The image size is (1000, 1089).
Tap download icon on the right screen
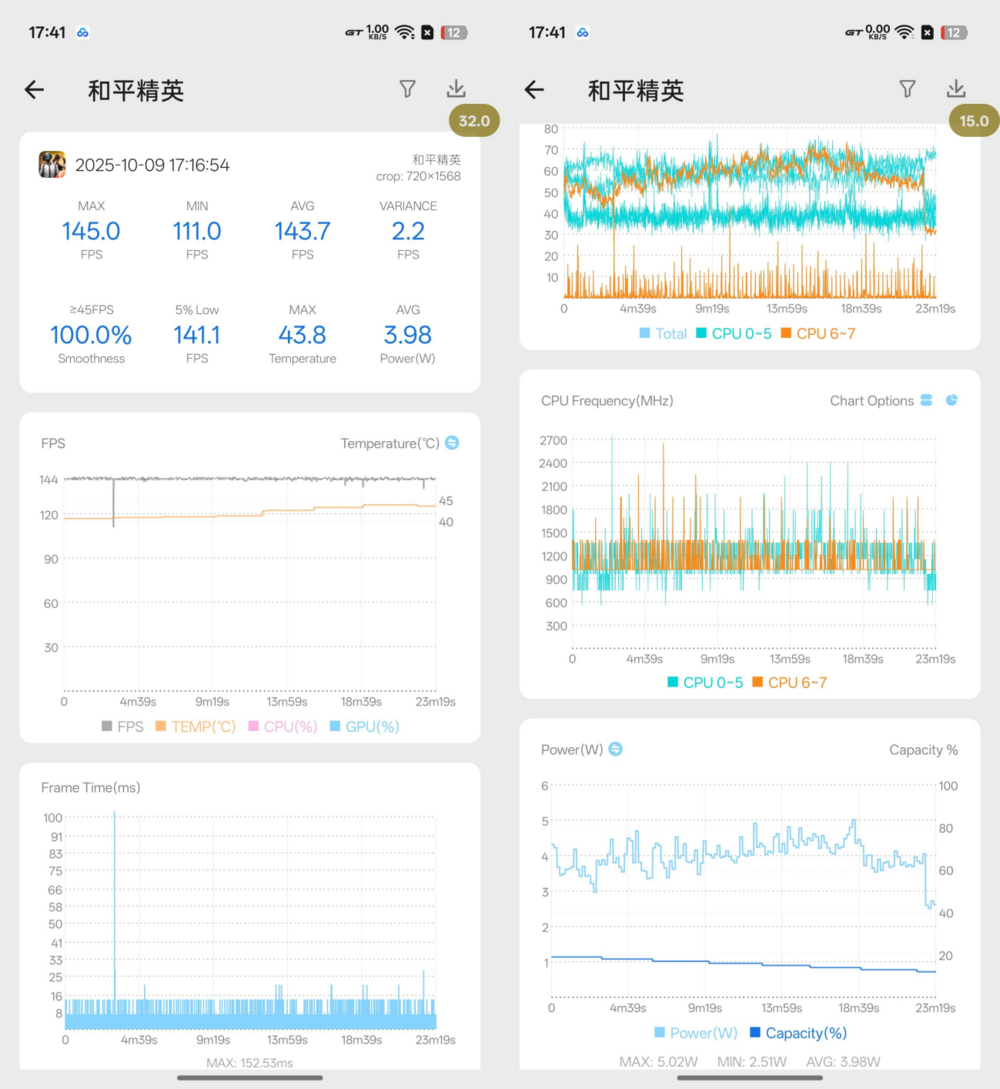point(956,89)
